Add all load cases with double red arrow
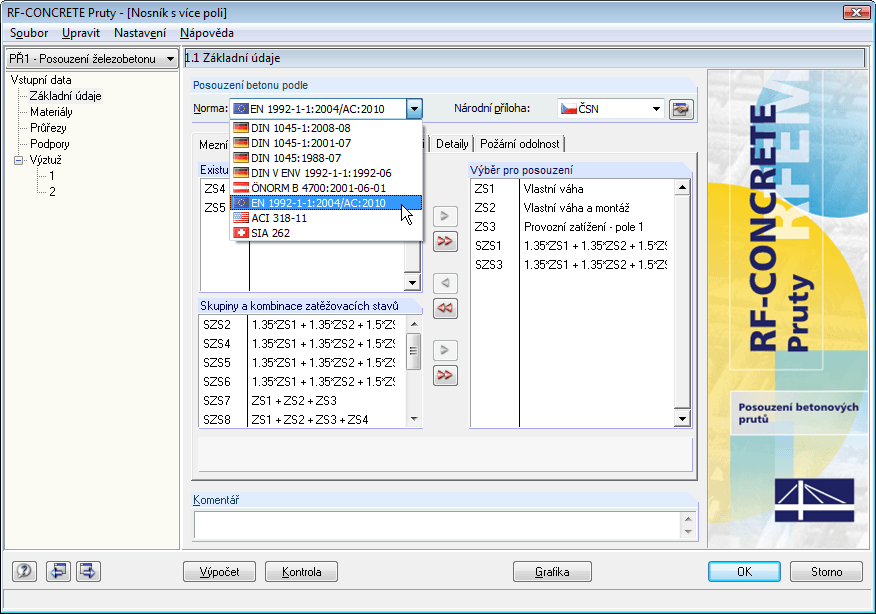 (x=445, y=241)
